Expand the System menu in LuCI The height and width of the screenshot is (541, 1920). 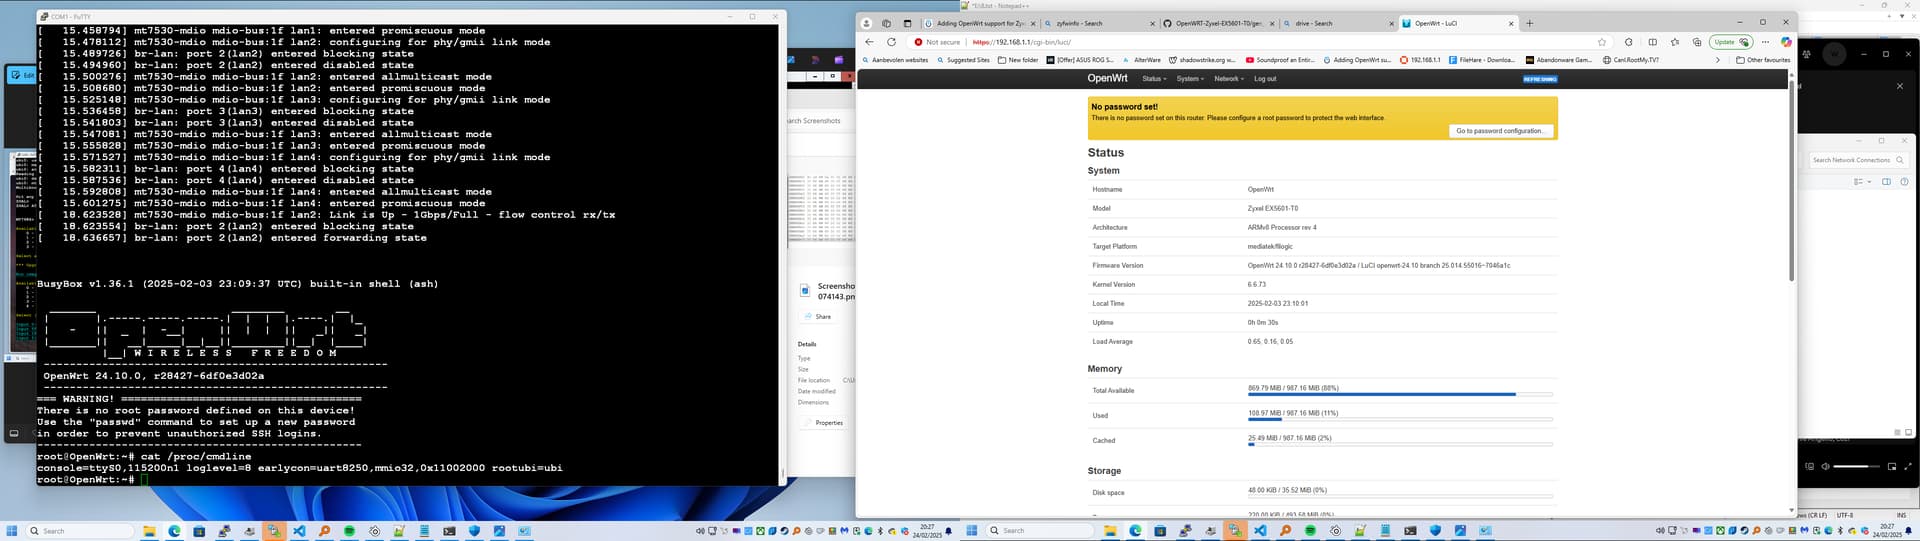click(x=1190, y=79)
